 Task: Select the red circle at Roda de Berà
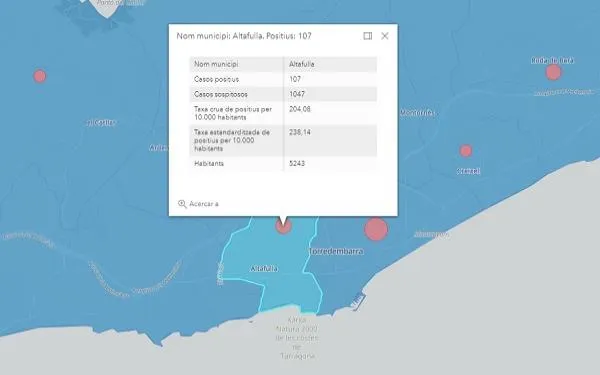pyautogui.click(x=553, y=72)
